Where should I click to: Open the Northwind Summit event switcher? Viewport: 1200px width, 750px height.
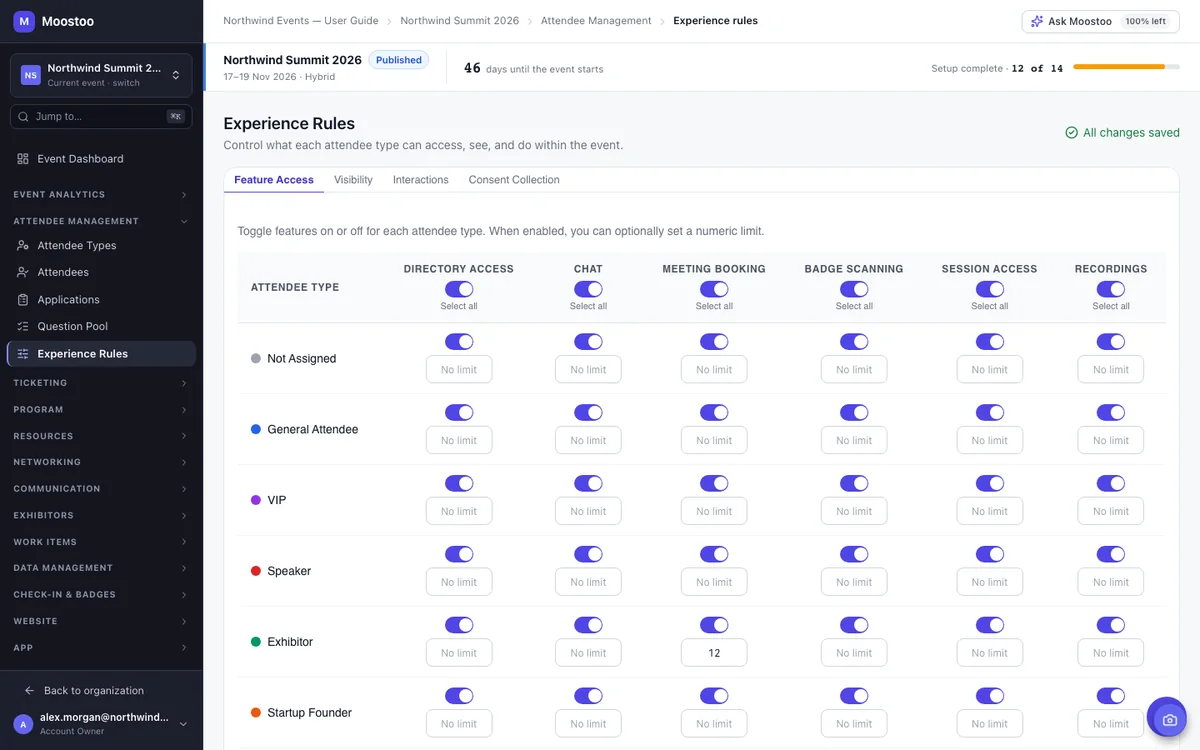click(x=101, y=75)
